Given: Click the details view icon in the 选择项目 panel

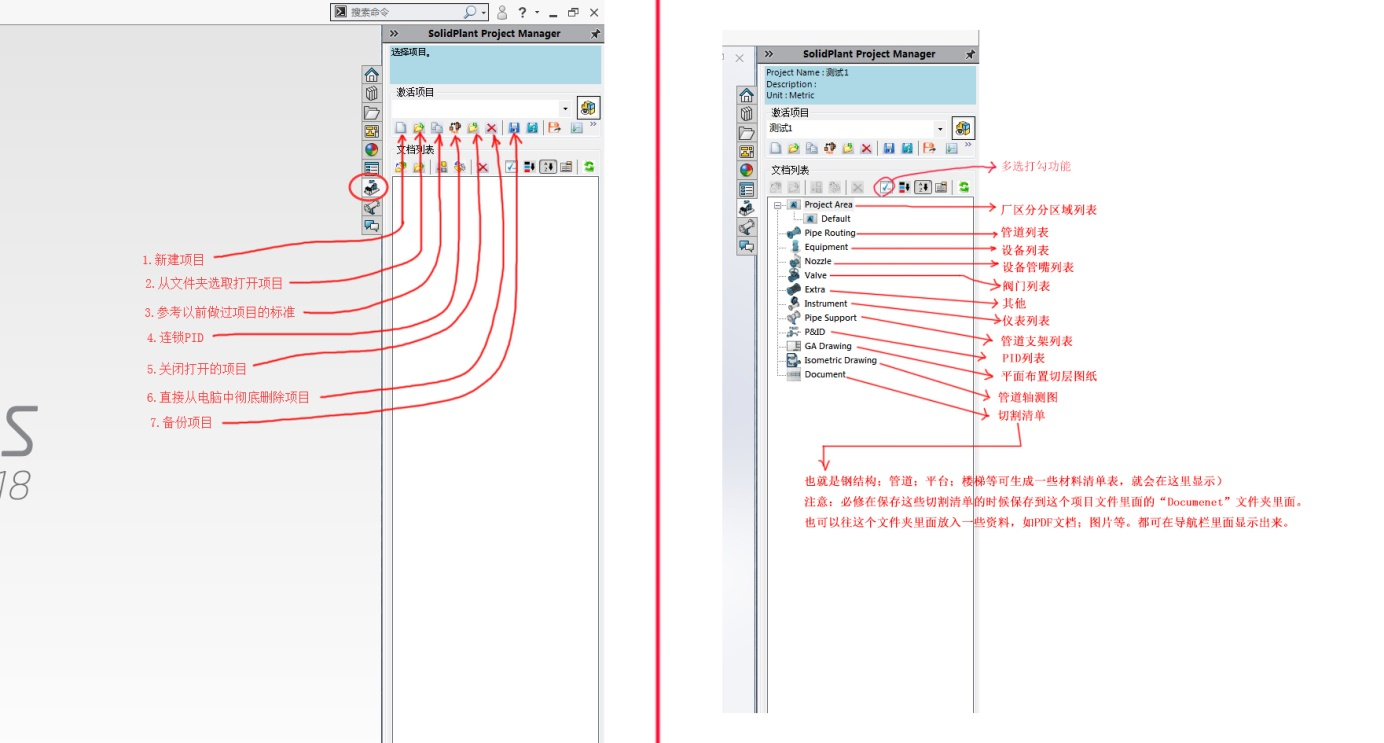Looking at the screenshot, I should [x=566, y=167].
